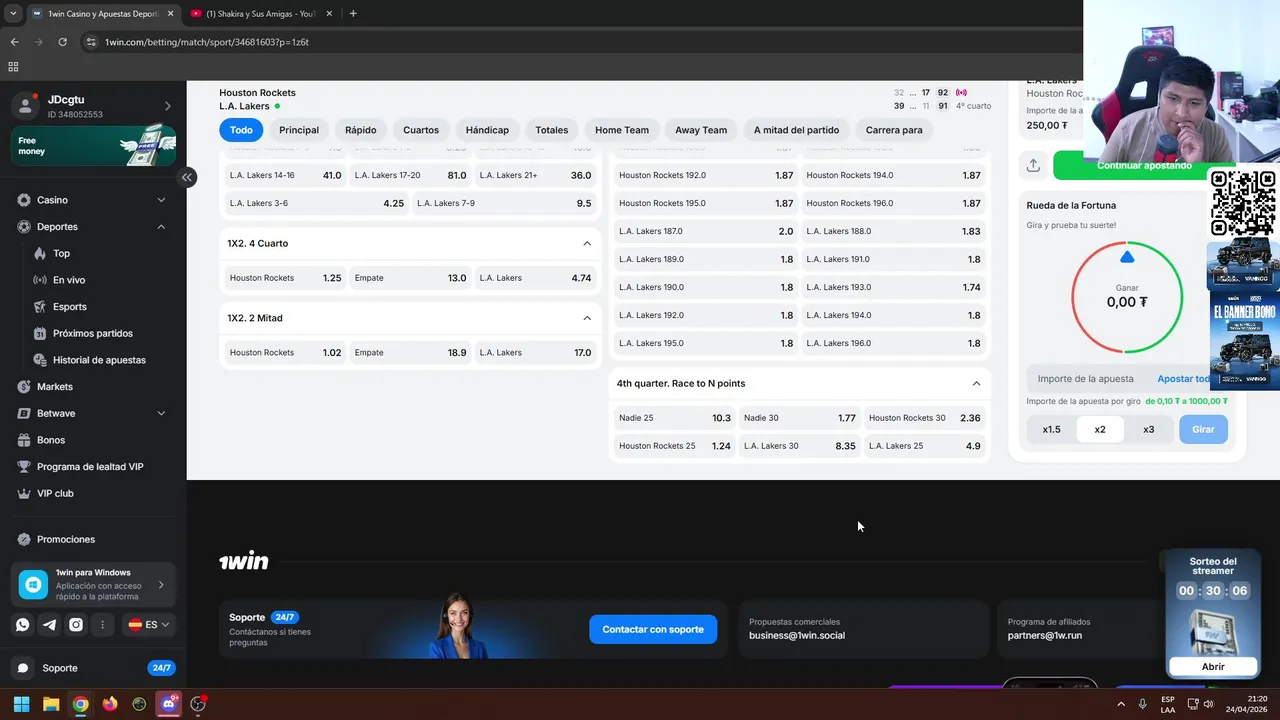Open 1win para Windows download

tap(93, 585)
